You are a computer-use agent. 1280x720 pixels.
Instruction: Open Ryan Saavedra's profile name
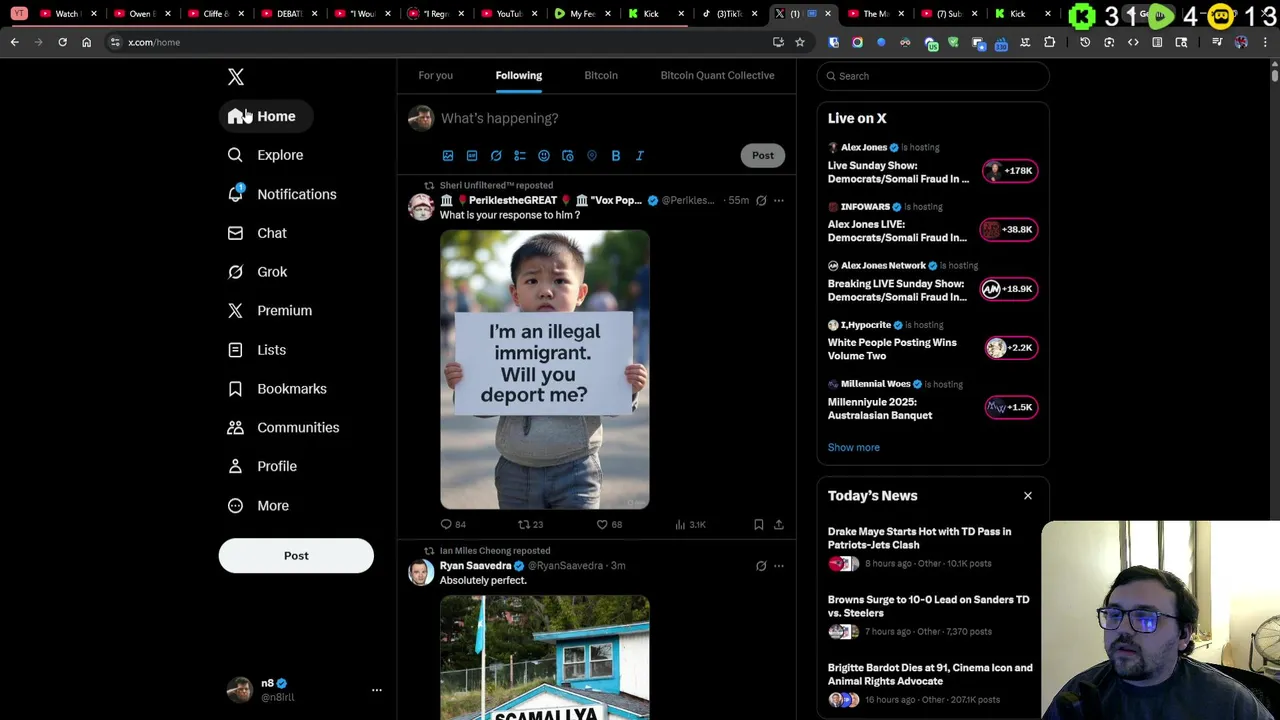[475, 566]
